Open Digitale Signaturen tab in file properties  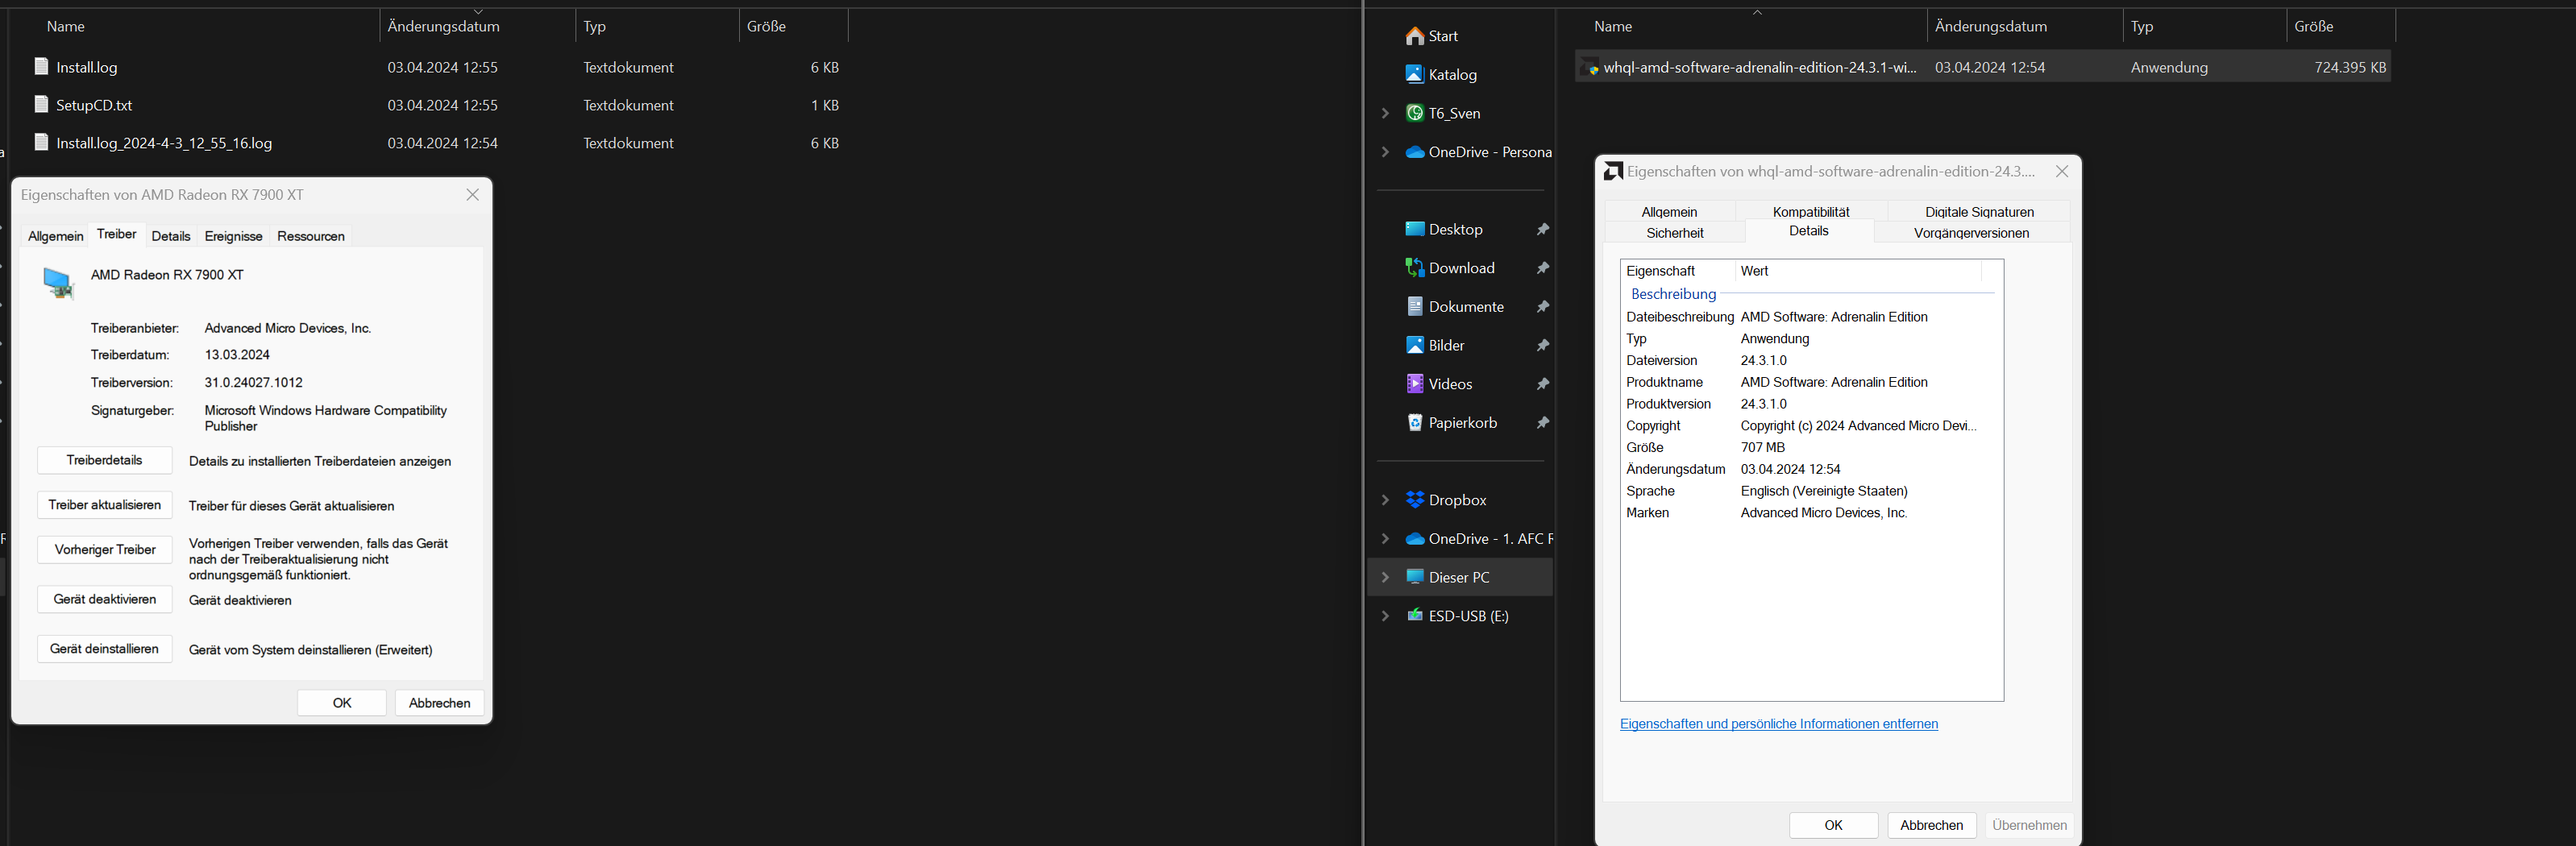1979,212
